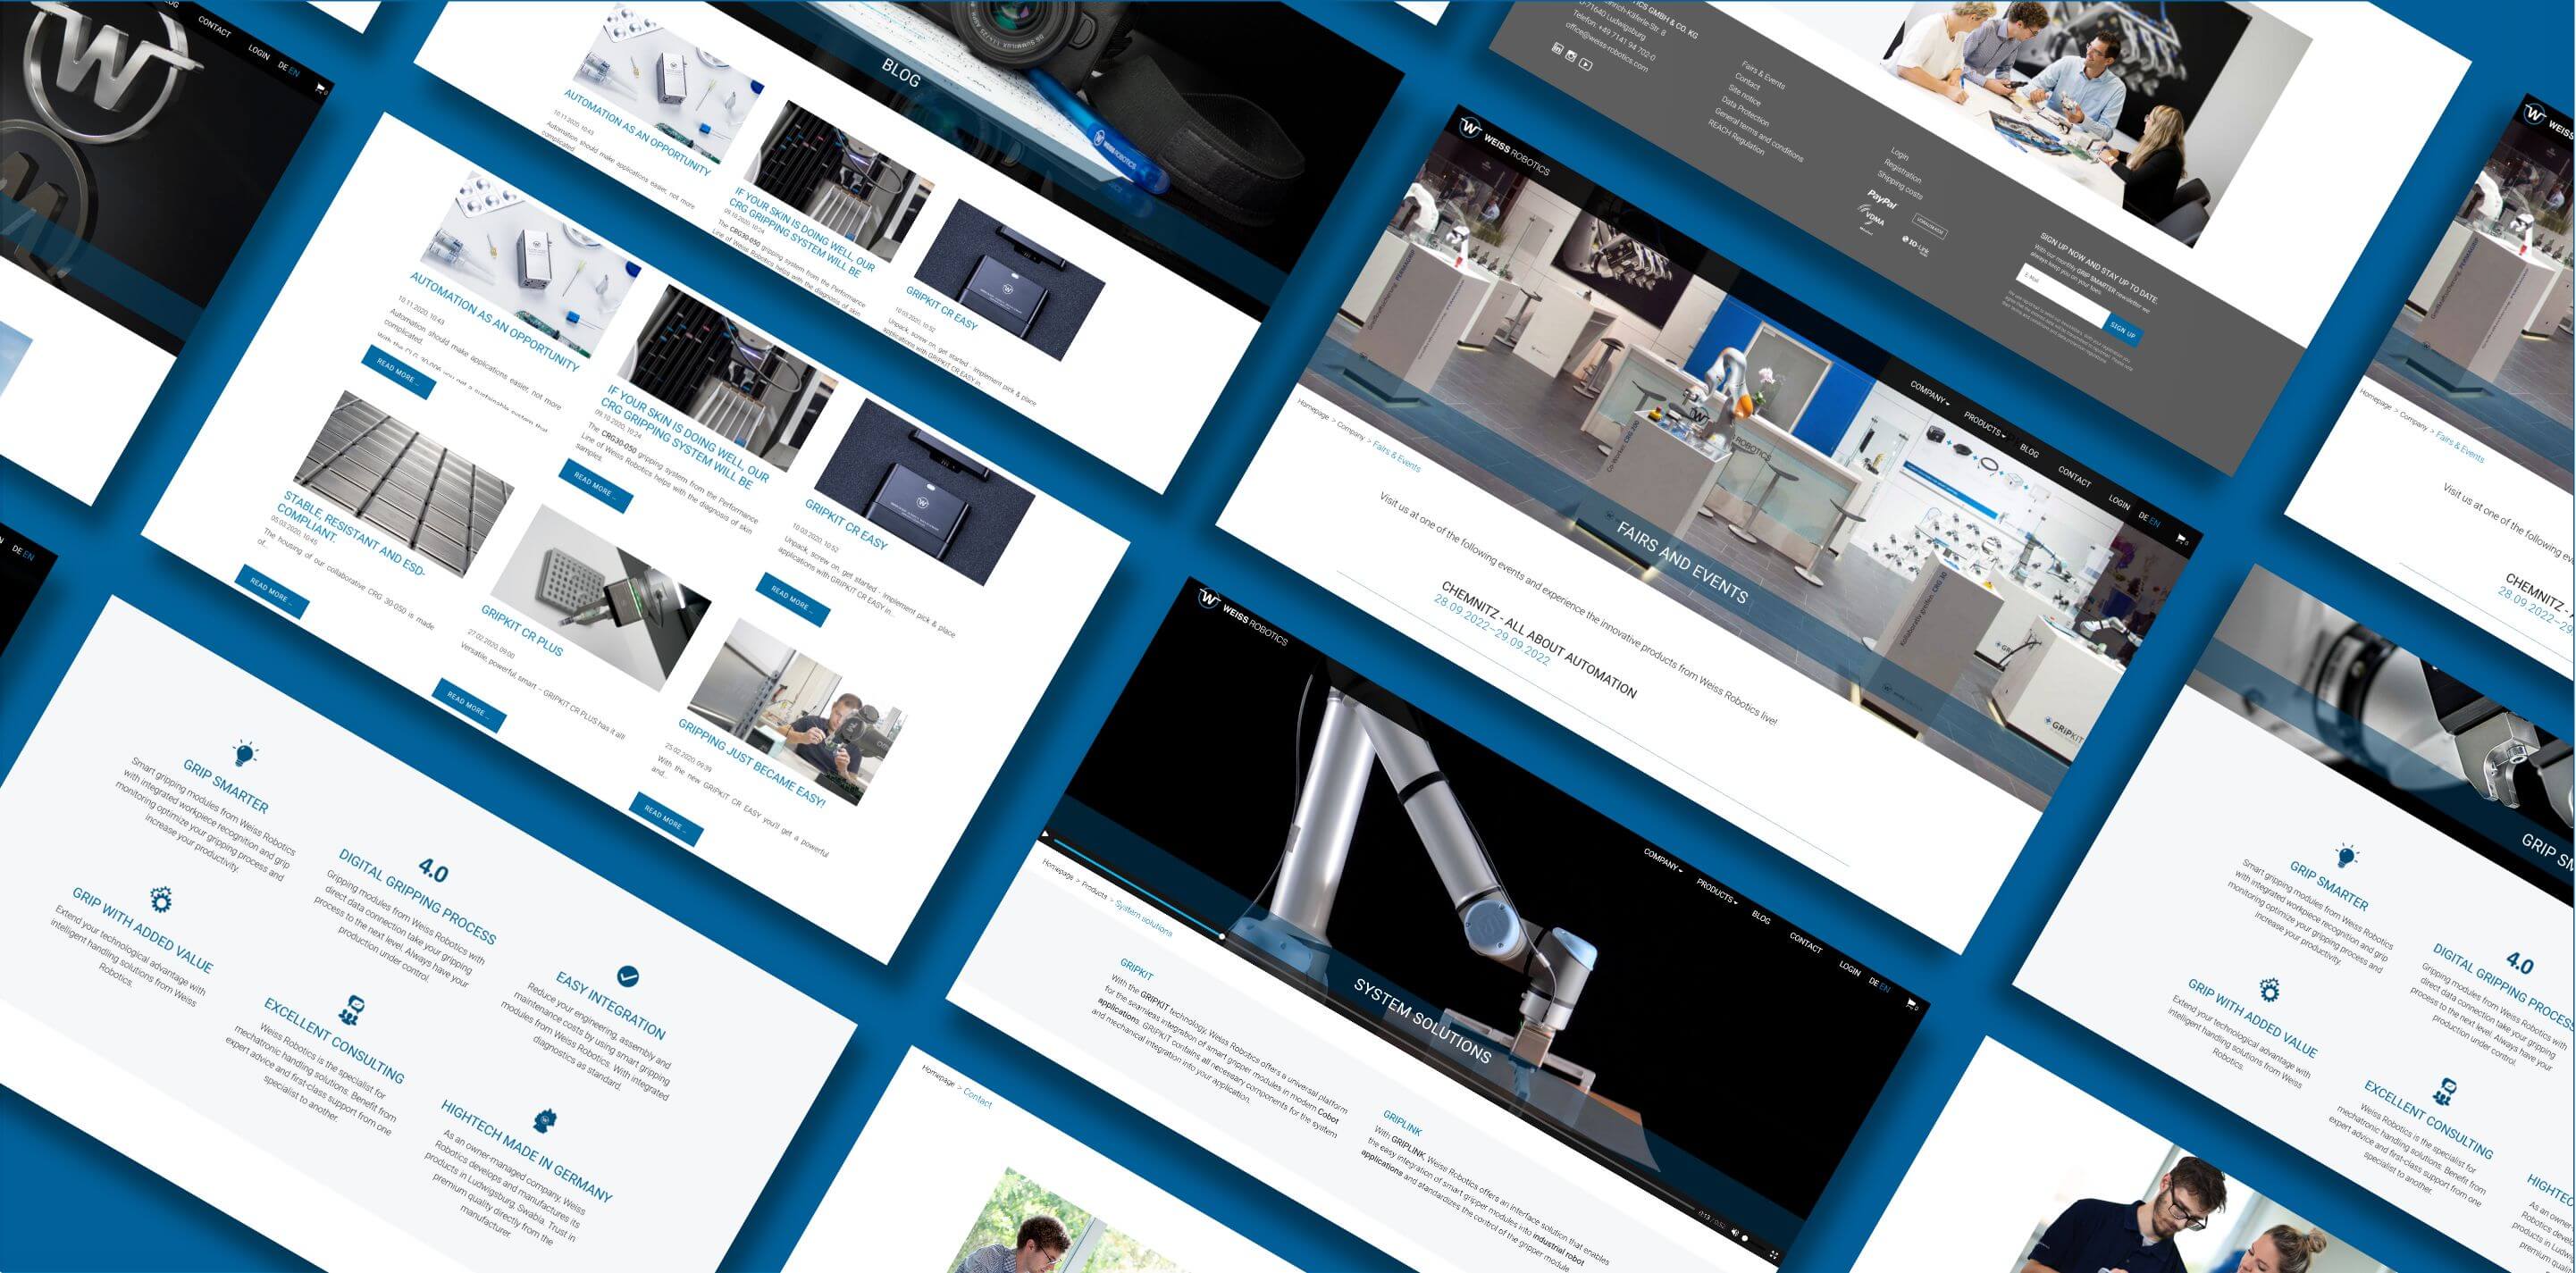Viewport: 2576px width, 1273px height.
Task: Click the fullscreen icon of the robot video
Action: pyautogui.click(x=1775, y=1256)
